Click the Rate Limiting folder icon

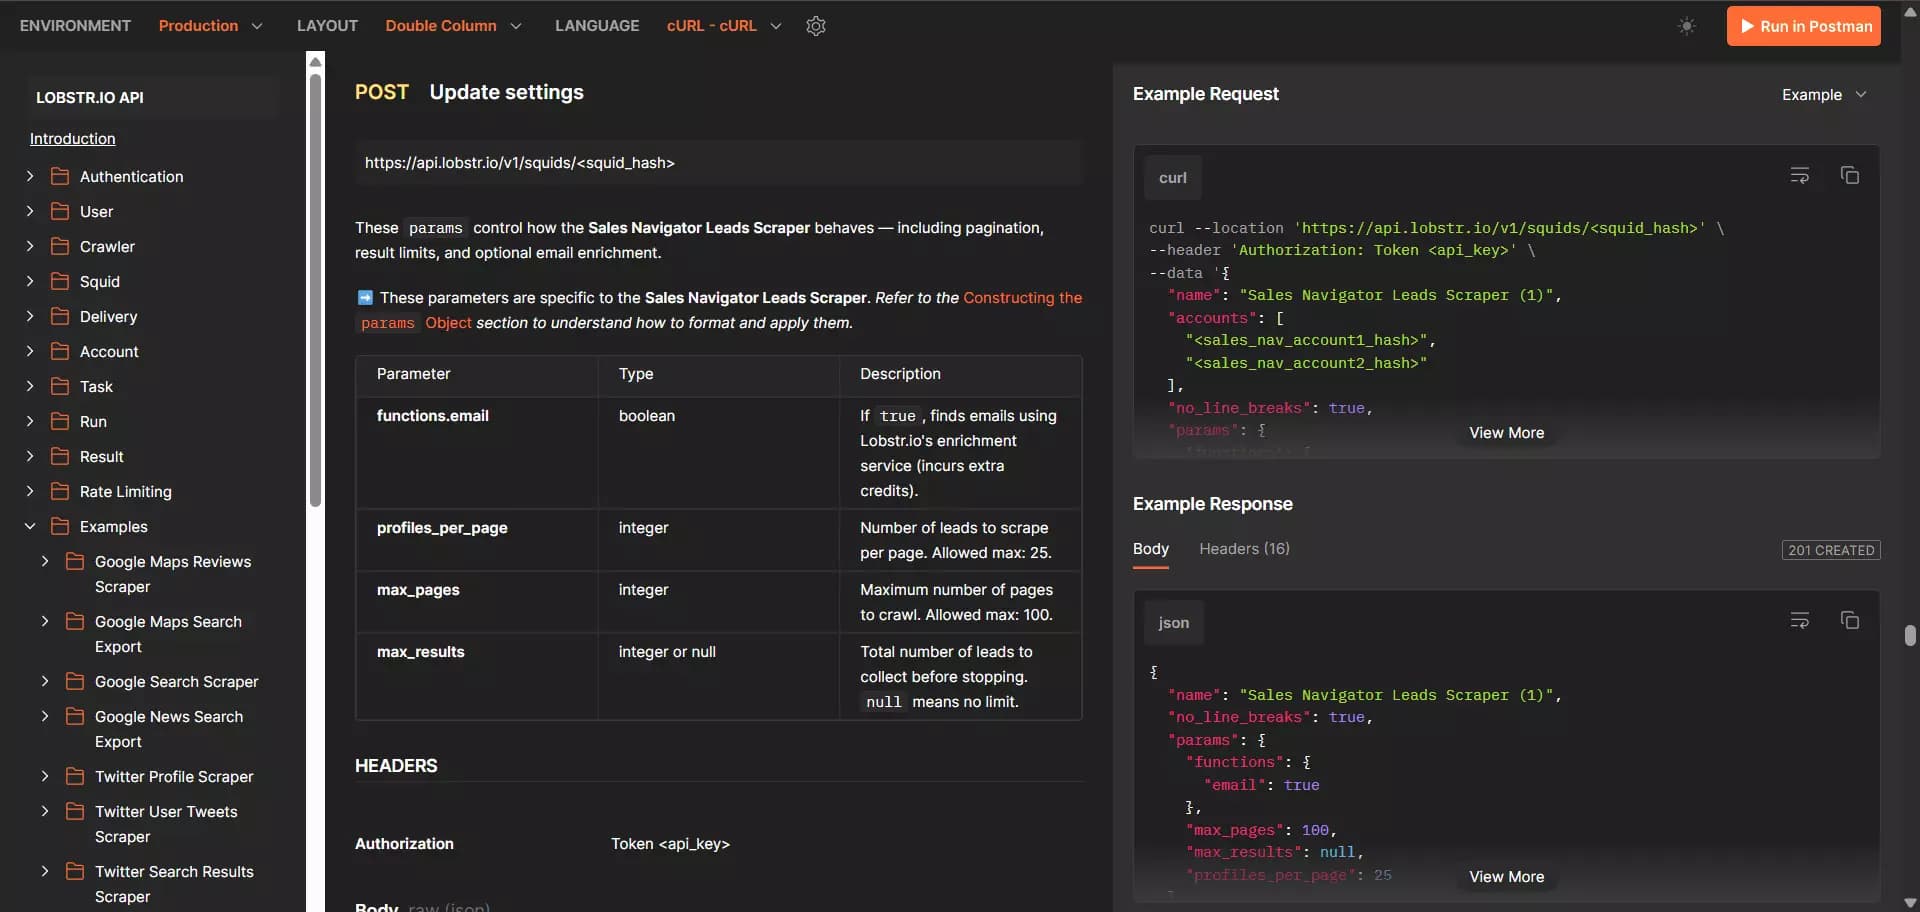[60, 491]
